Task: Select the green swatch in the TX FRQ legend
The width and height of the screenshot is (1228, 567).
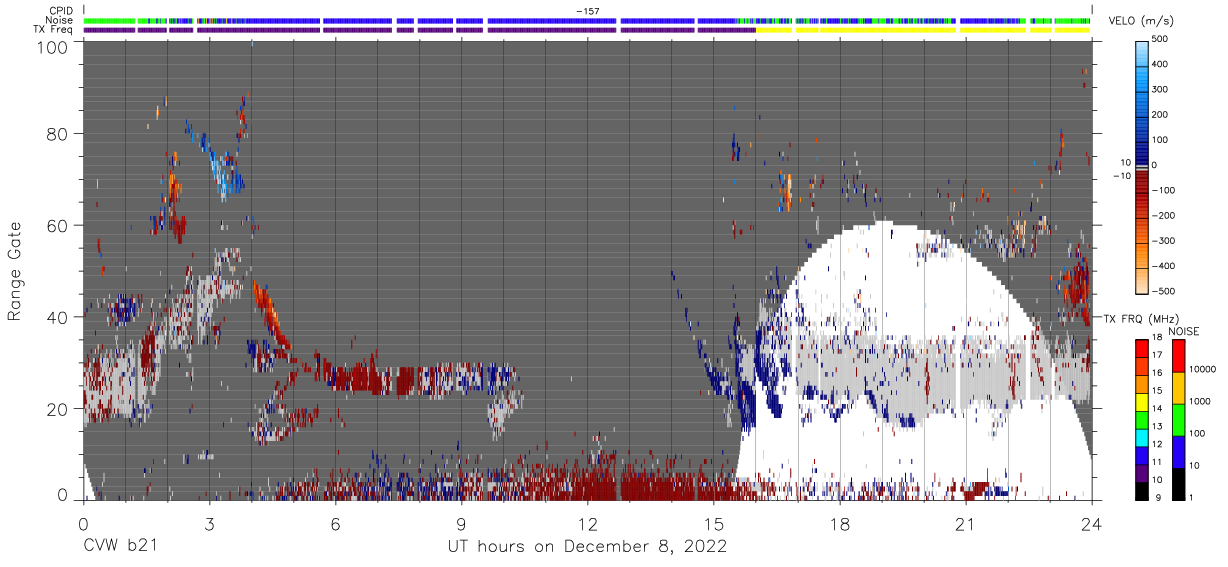Action: (1142, 419)
